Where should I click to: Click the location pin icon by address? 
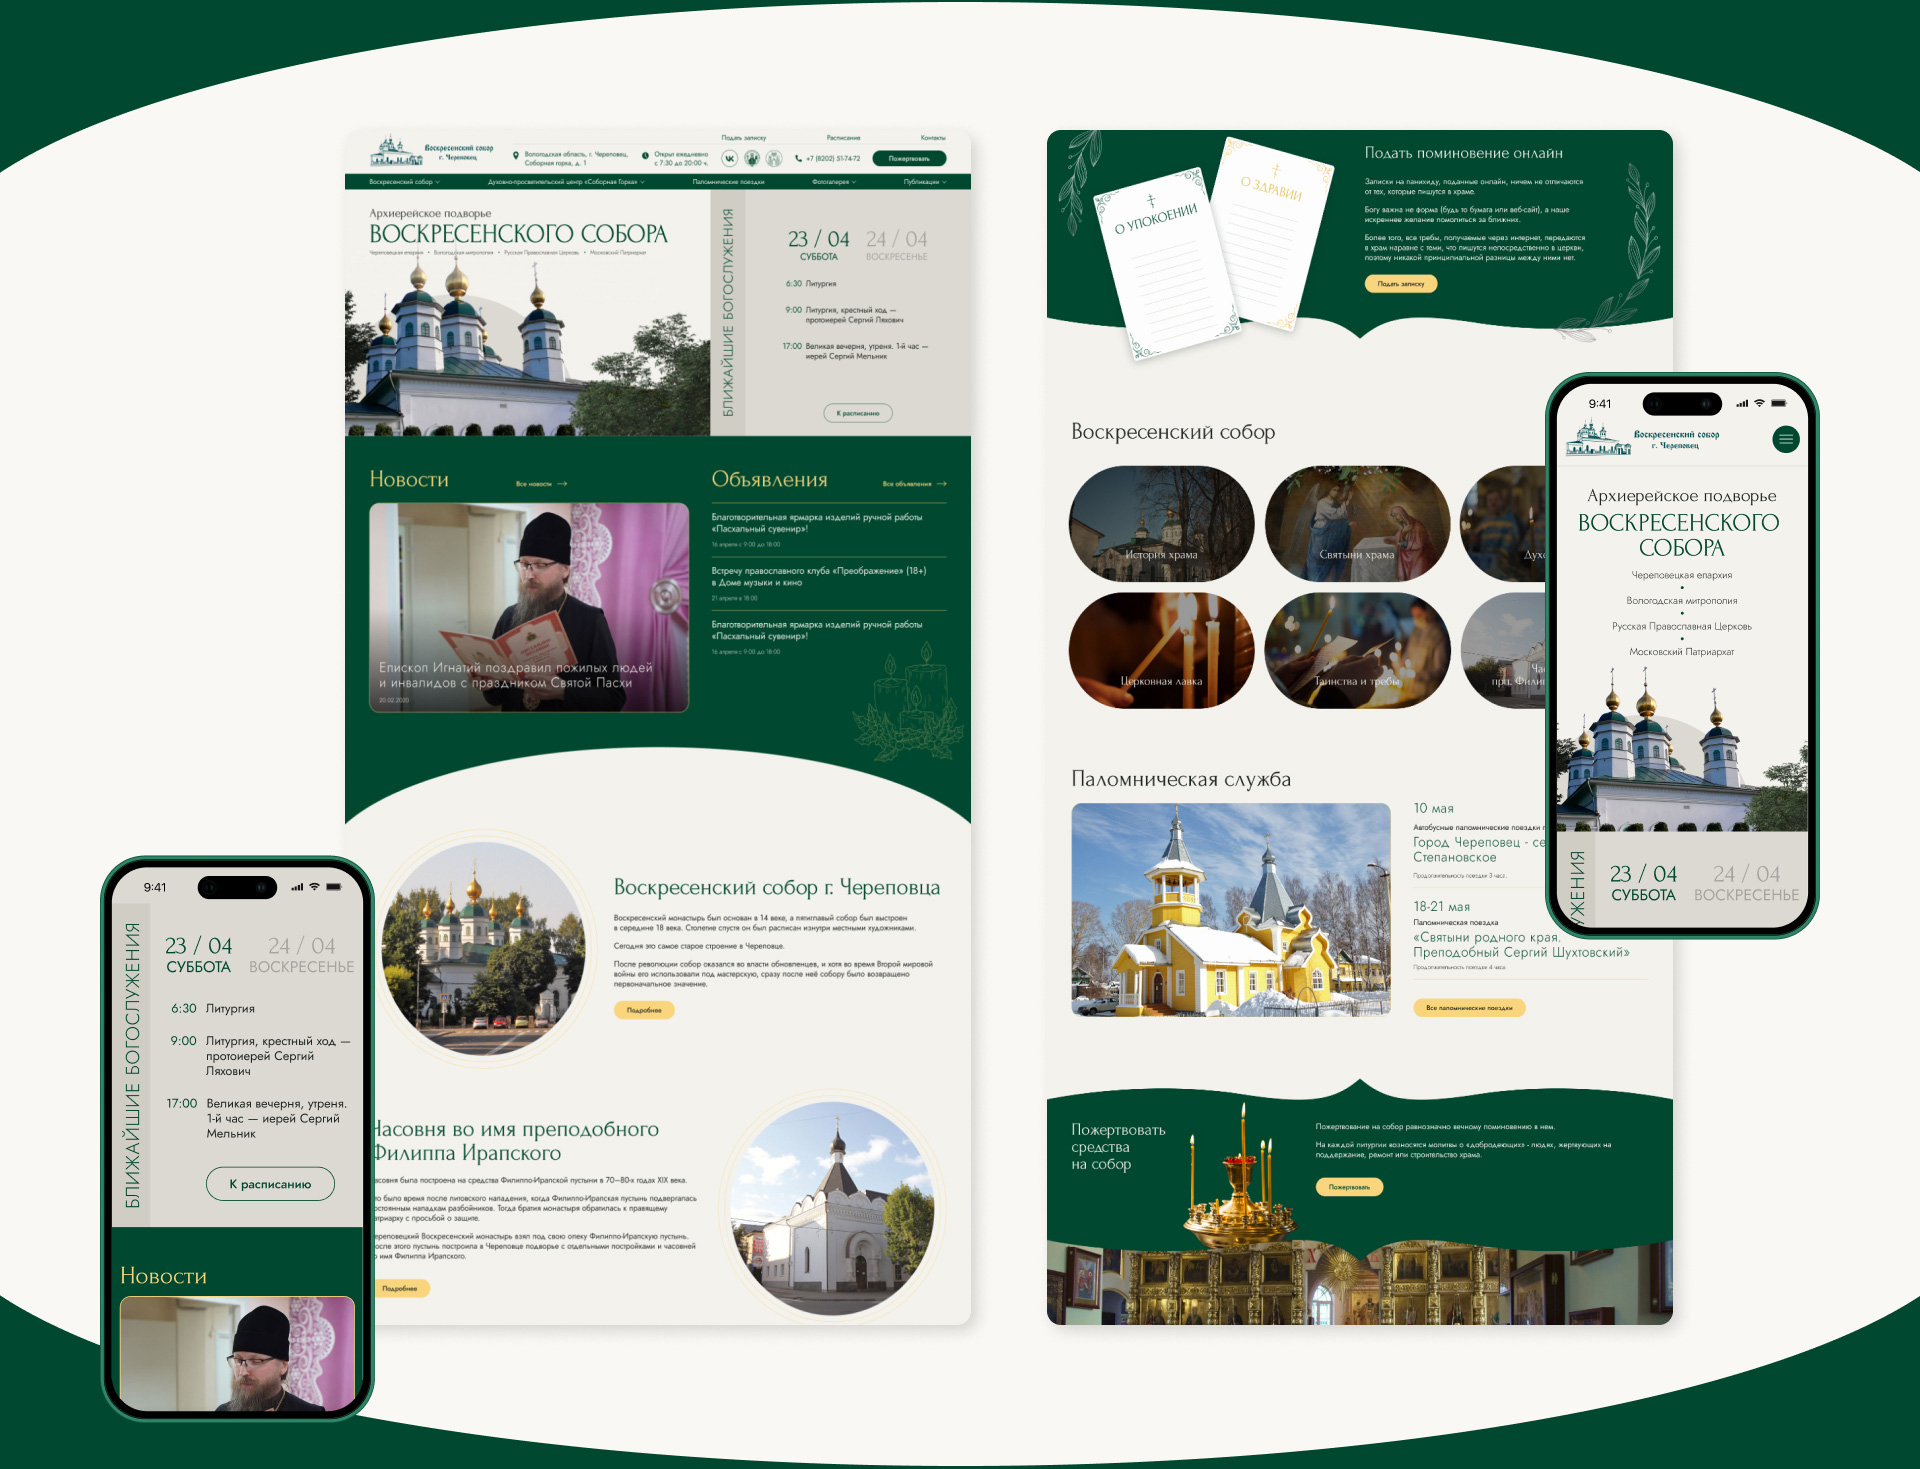tap(516, 155)
